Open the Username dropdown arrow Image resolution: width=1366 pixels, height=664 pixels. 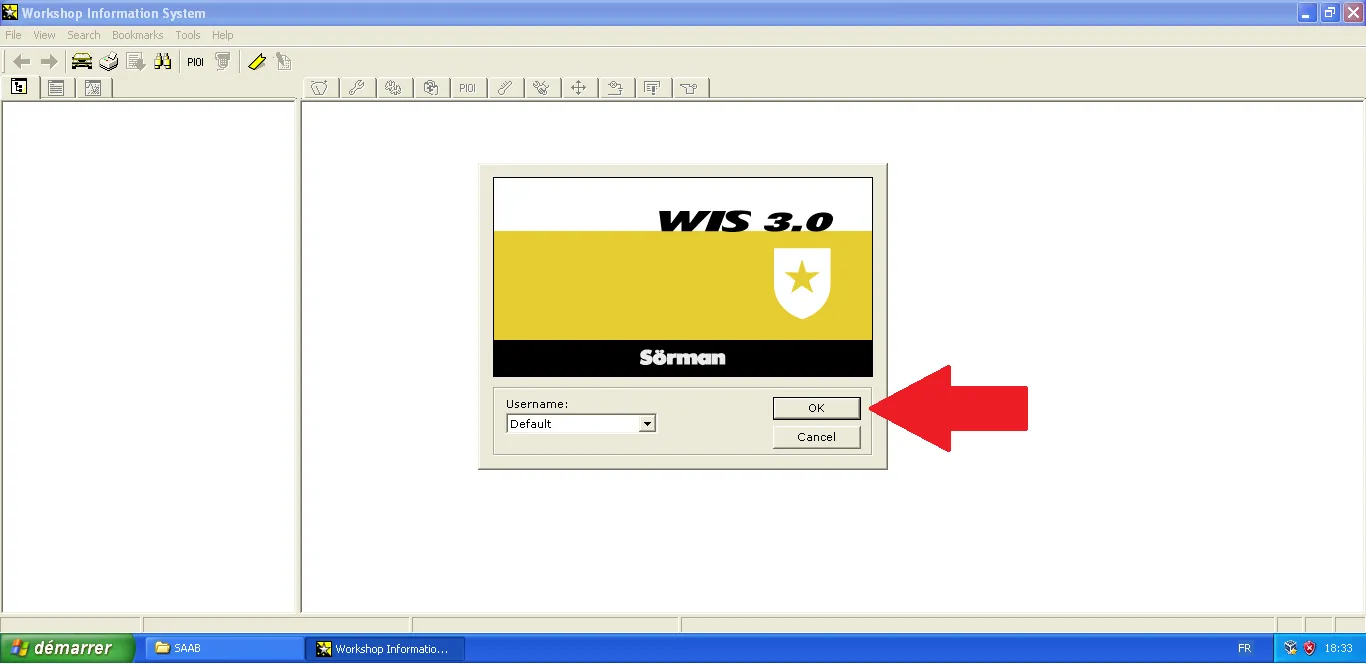point(647,424)
